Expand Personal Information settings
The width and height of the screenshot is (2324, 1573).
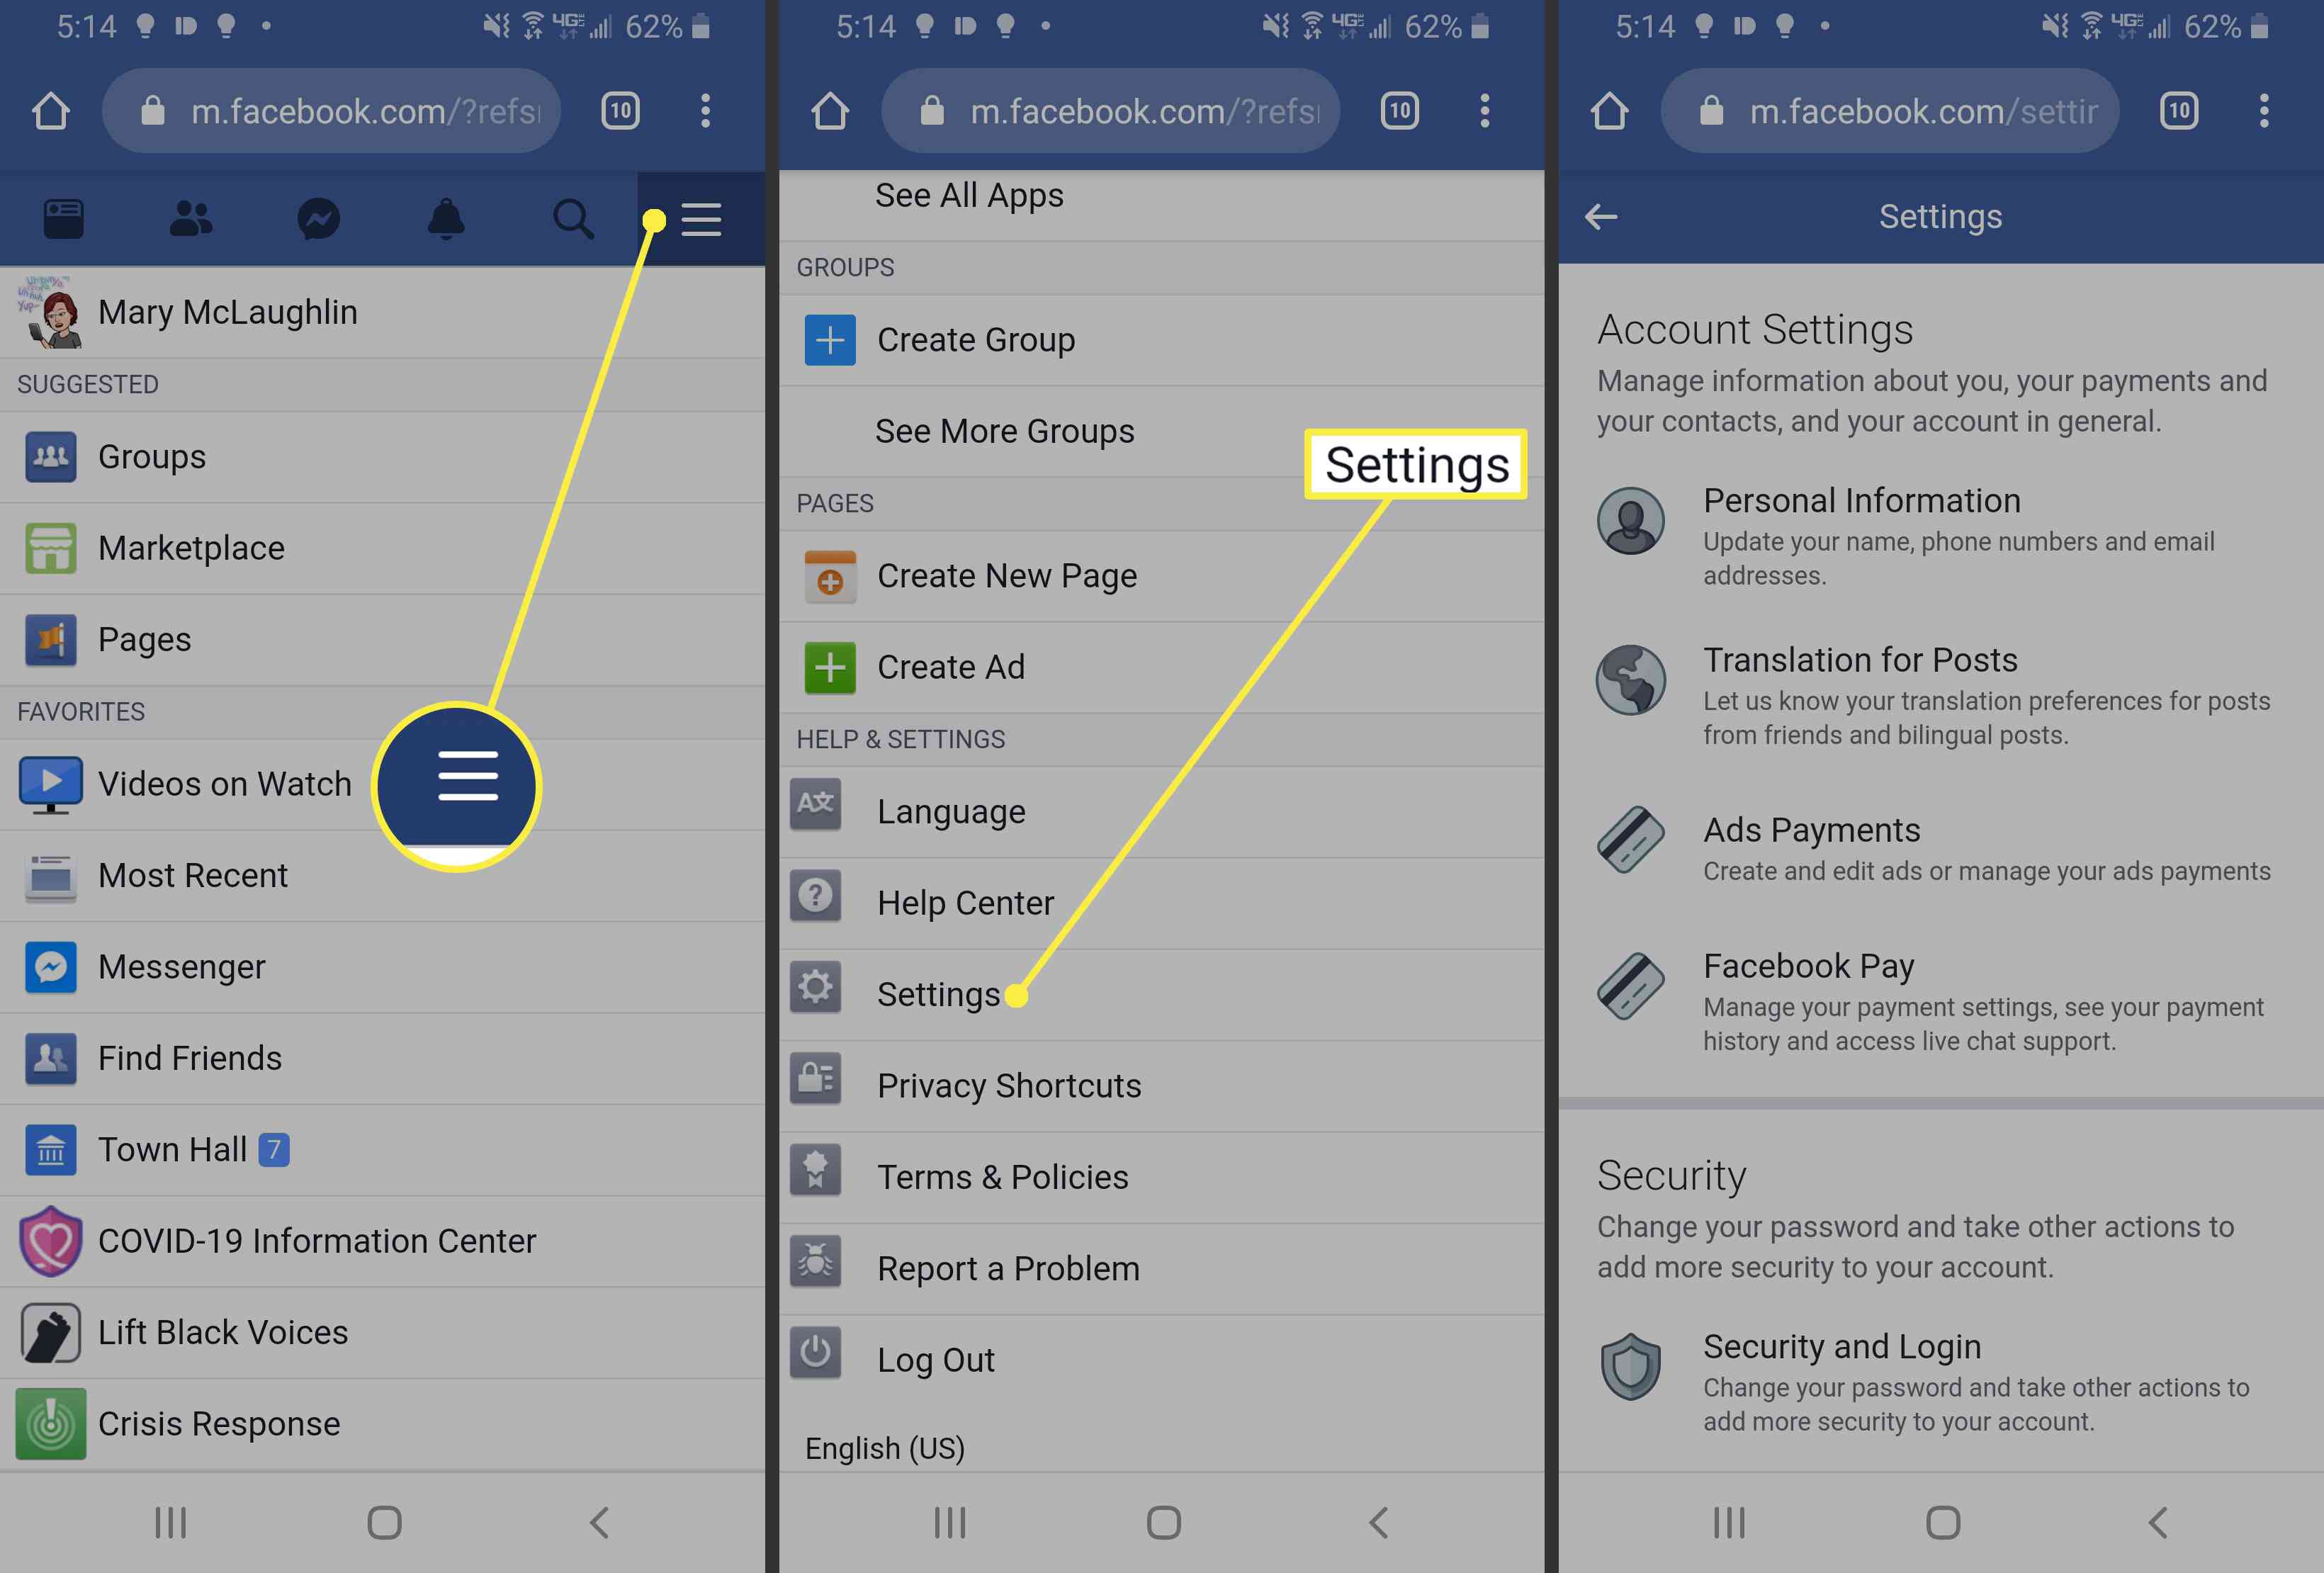(1929, 536)
